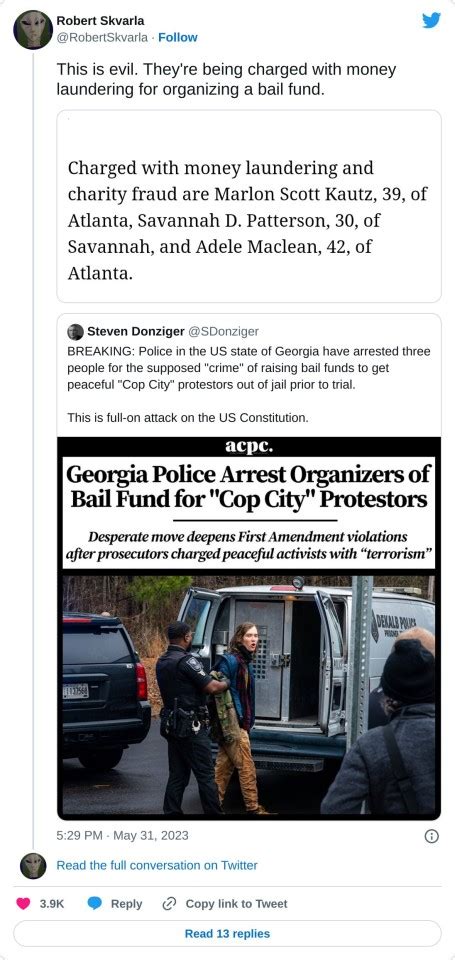Image resolution: width=455 pixels, height=960 pixels.
Task: Click the small avatar beside the conversation link
Action: (x=33, y=866)
